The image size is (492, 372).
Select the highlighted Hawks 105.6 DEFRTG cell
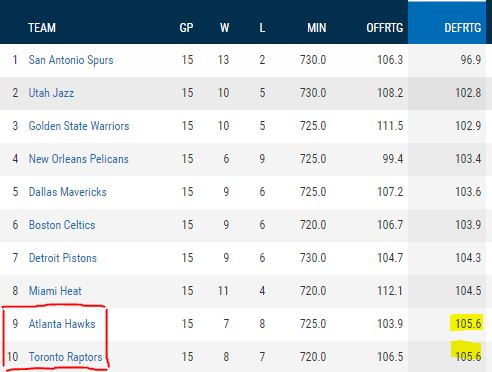(466, 323)
